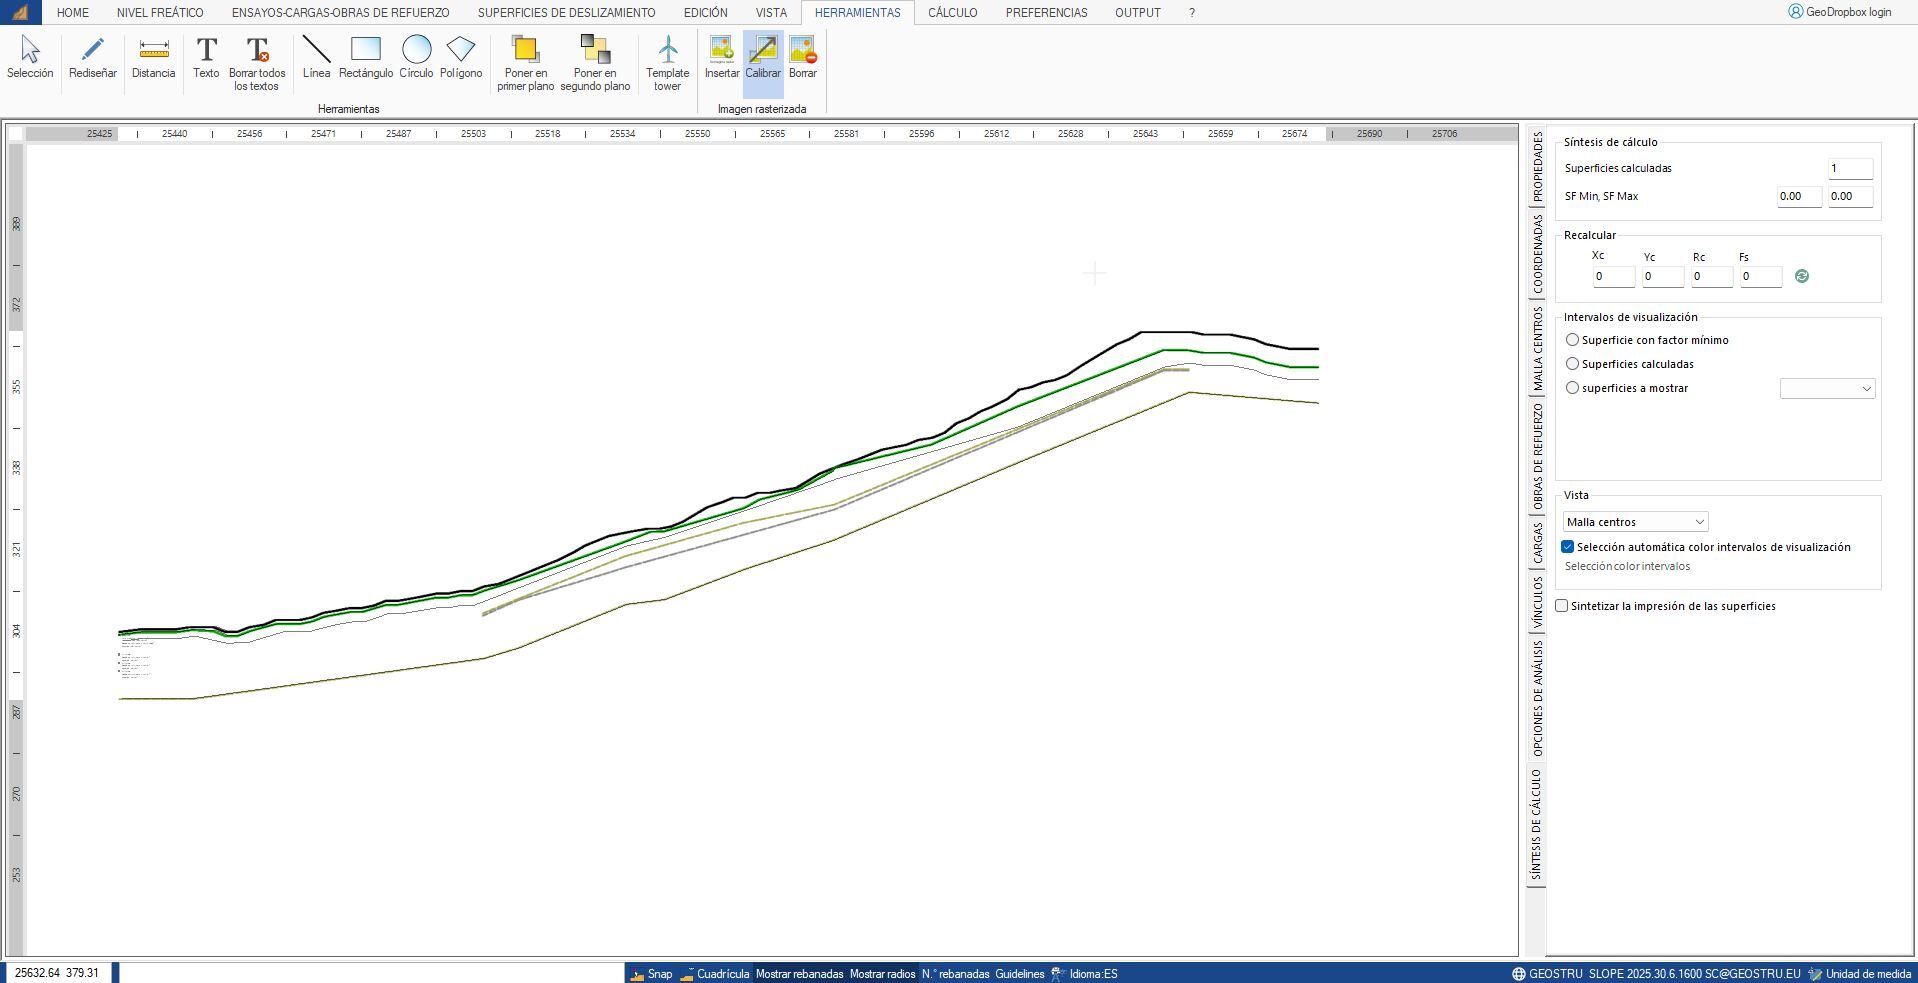
Task: Select the Selección arrow tool
Action: pos(29,60)
